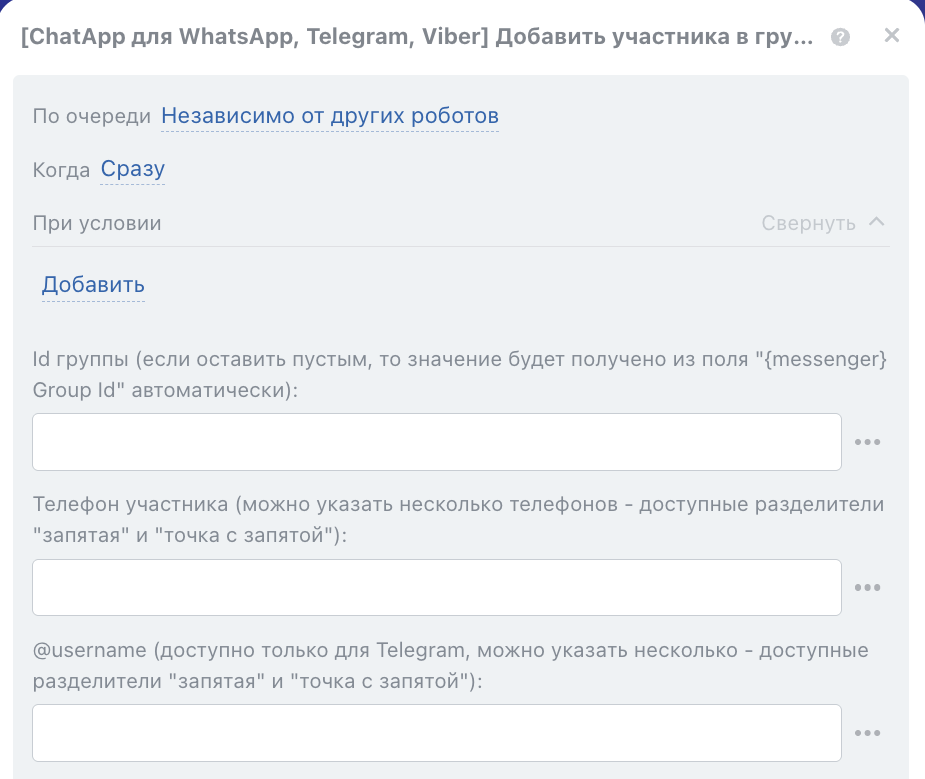Focus the @username input field
This screenshot has height=779, width=925.
tap(437, 734)
